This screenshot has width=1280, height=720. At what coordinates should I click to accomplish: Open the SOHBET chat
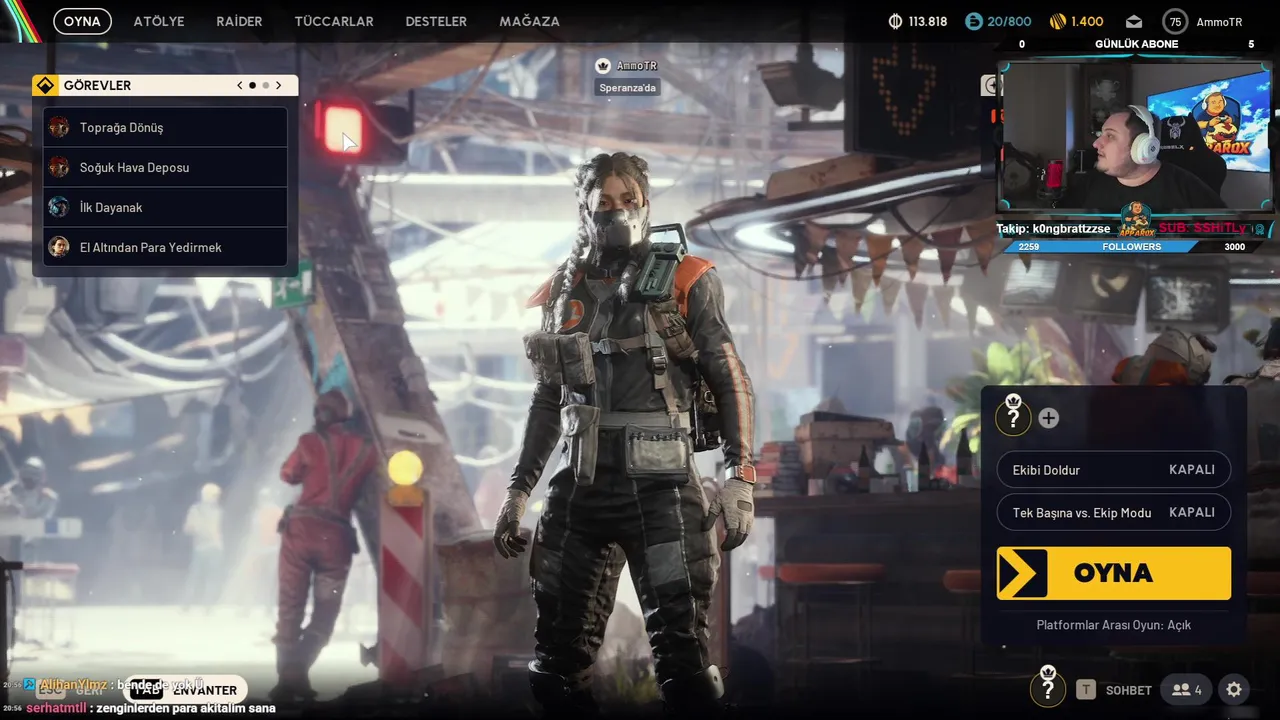coord(1129,690)
